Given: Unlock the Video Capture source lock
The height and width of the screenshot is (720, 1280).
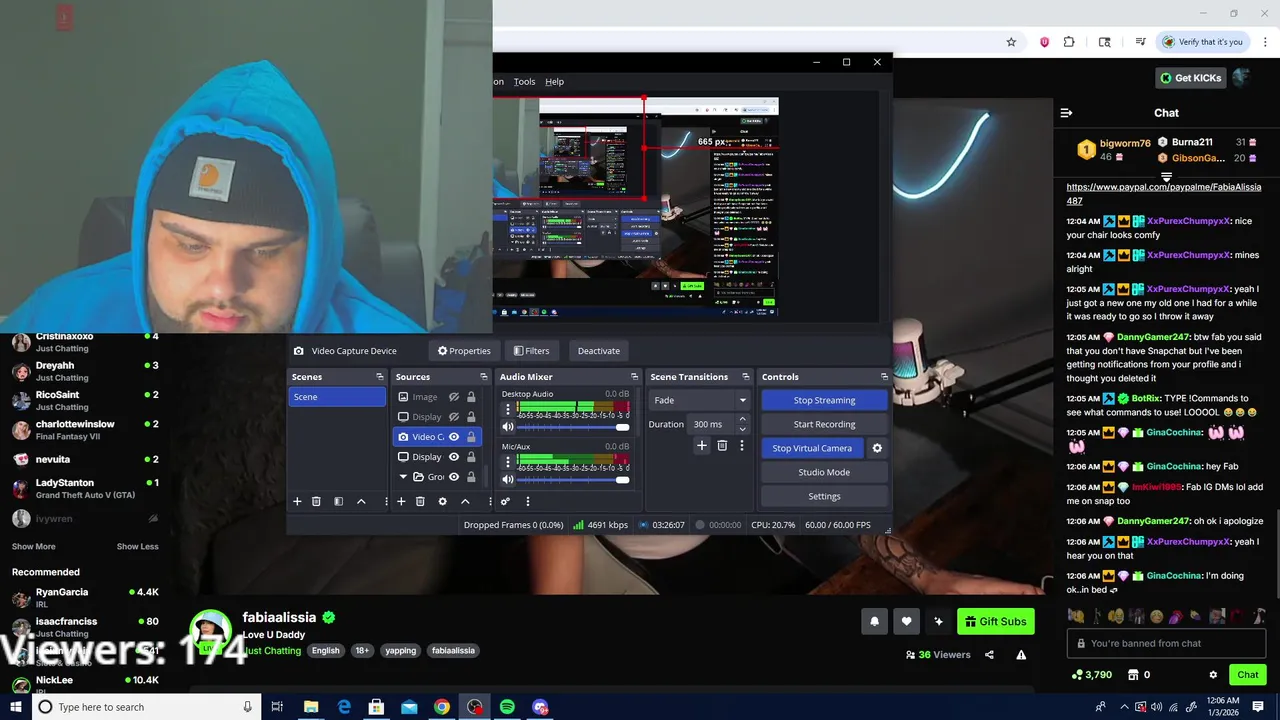Looking at the screenshot, I should [471, 437].
